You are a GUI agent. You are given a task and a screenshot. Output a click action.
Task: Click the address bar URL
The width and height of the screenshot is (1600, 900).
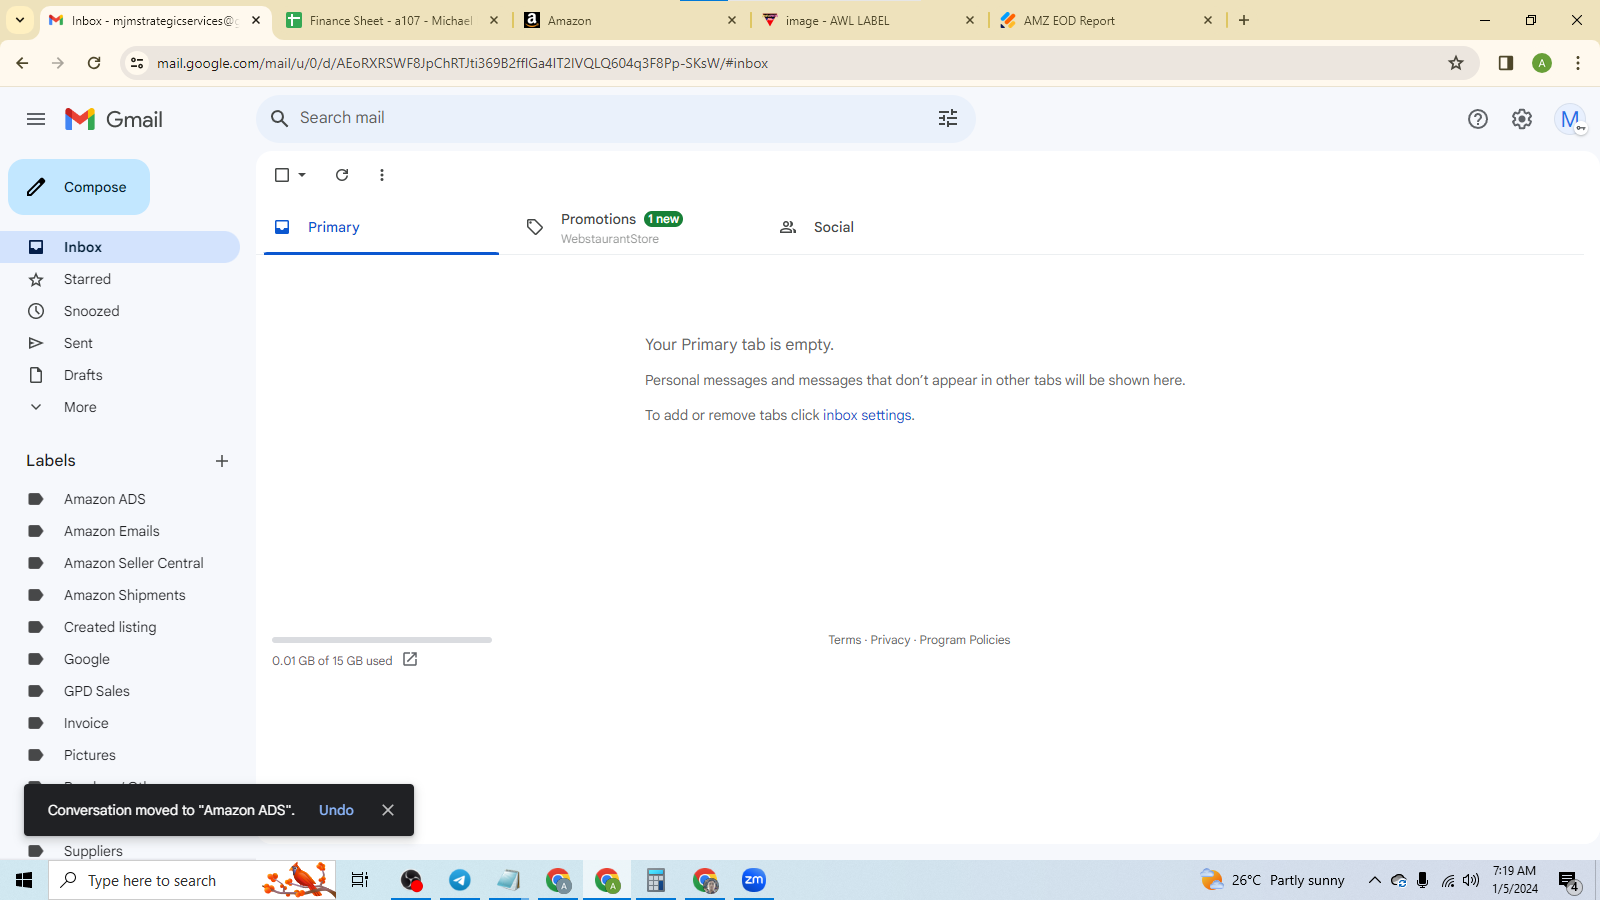pyautogui.click(x=462, y=63)
